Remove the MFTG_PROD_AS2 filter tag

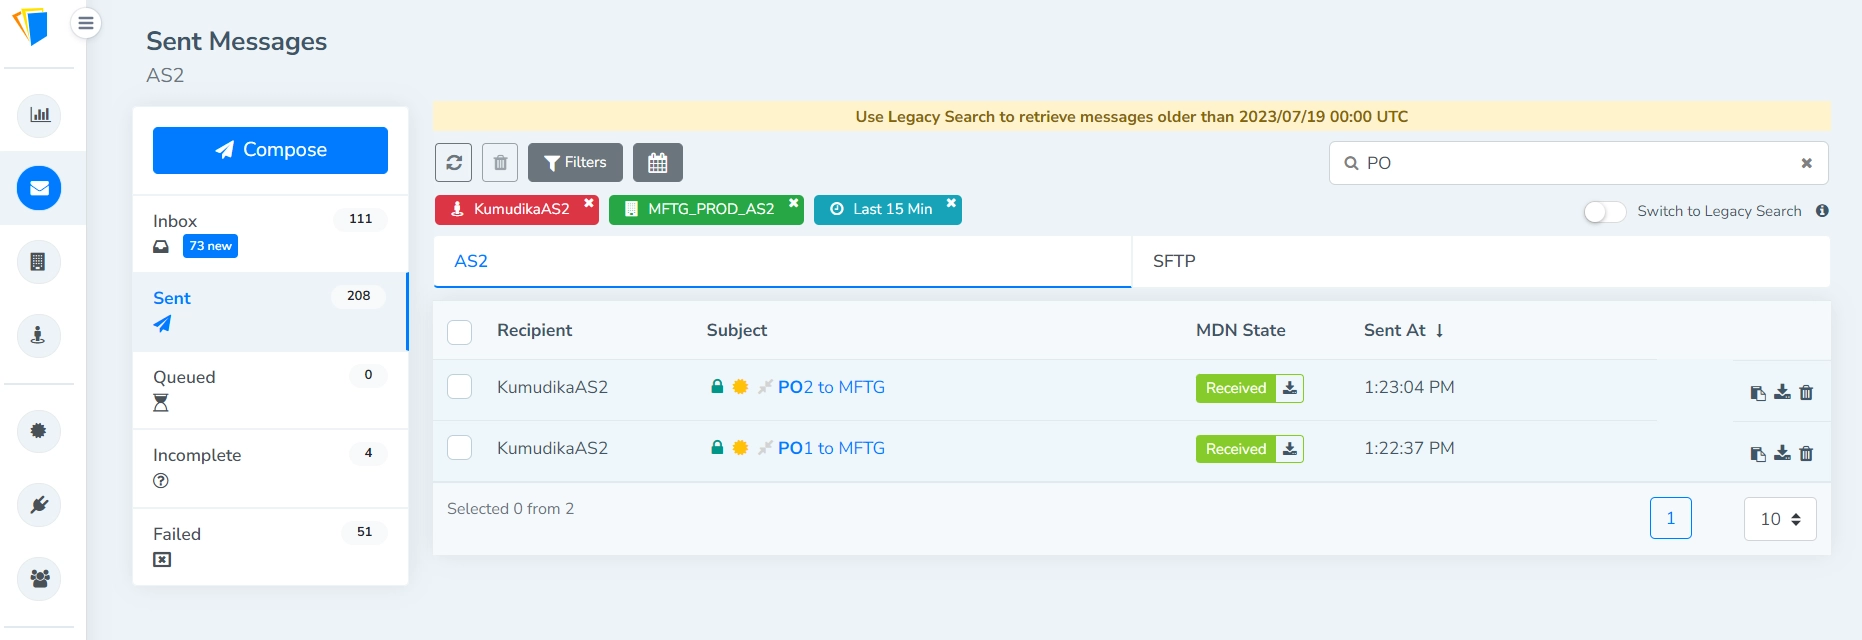(x=793, y=203)
